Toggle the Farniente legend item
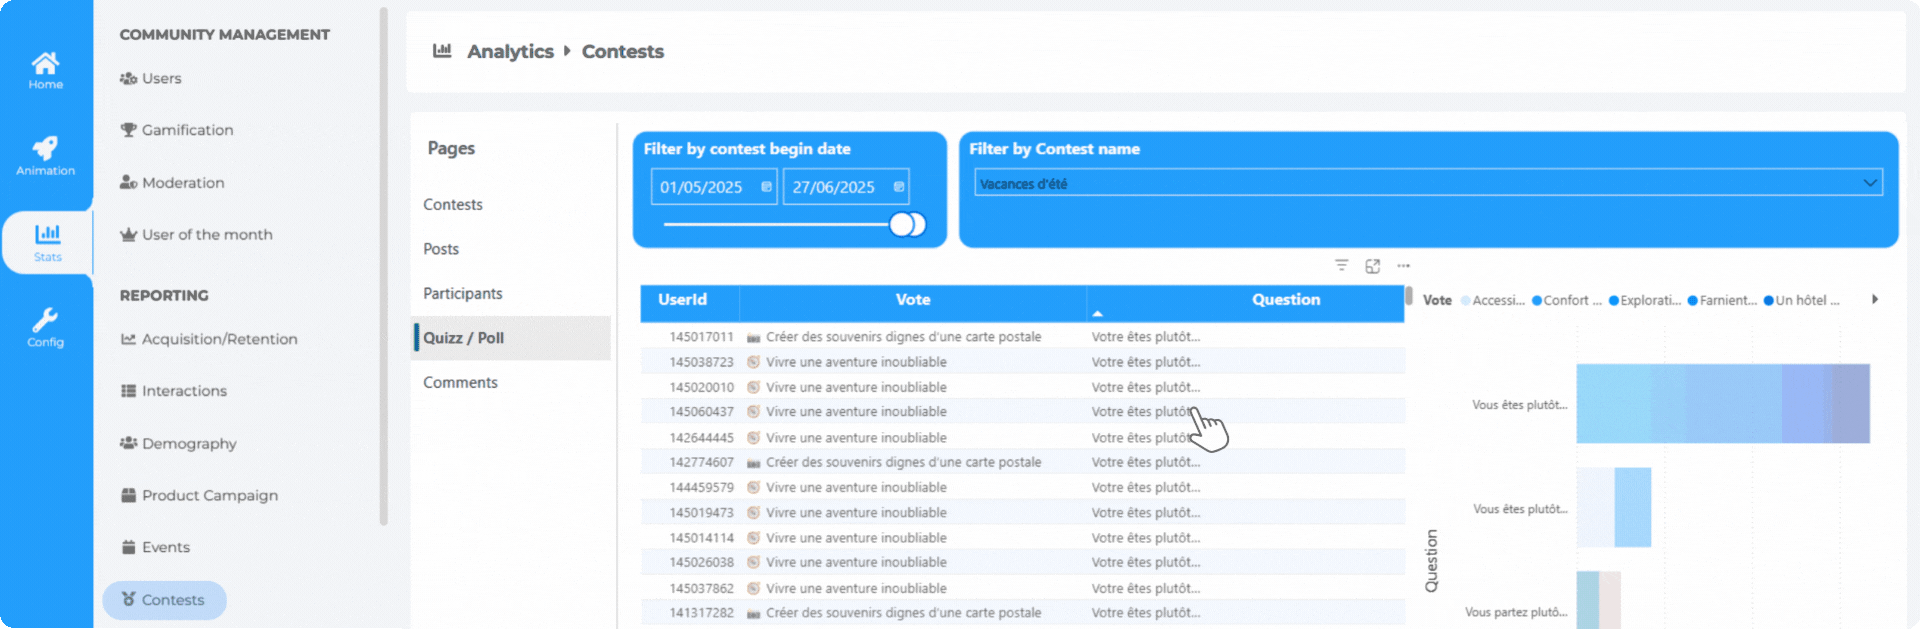The width and height of the screenshot is (1920, 629). [1721, 300]
